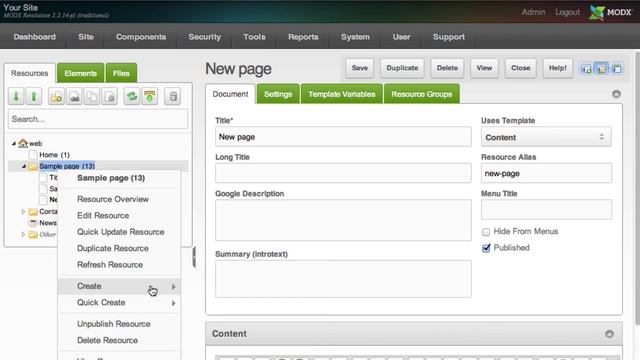Expand the Other folder tree arrow
This screenshot has width=640, height=360.
(x=23, y=234)
